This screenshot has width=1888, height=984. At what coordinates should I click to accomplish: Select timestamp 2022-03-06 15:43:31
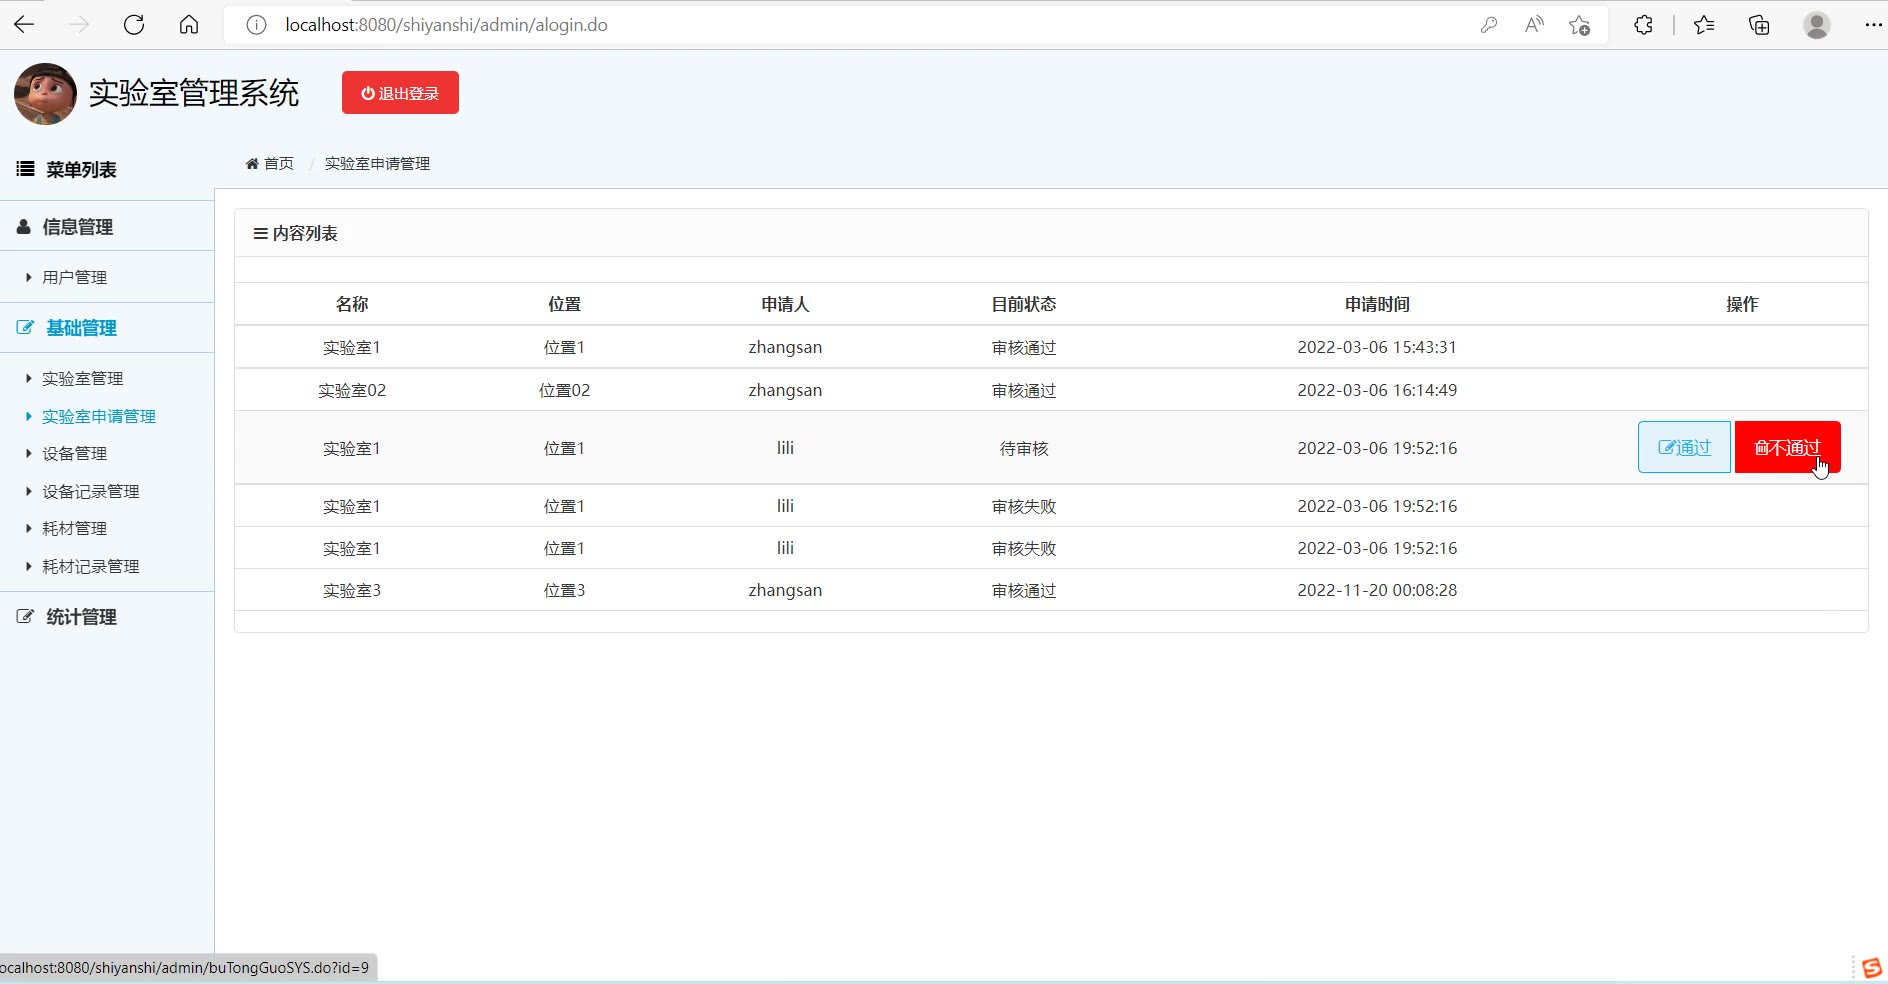[x=1377, y=347]
